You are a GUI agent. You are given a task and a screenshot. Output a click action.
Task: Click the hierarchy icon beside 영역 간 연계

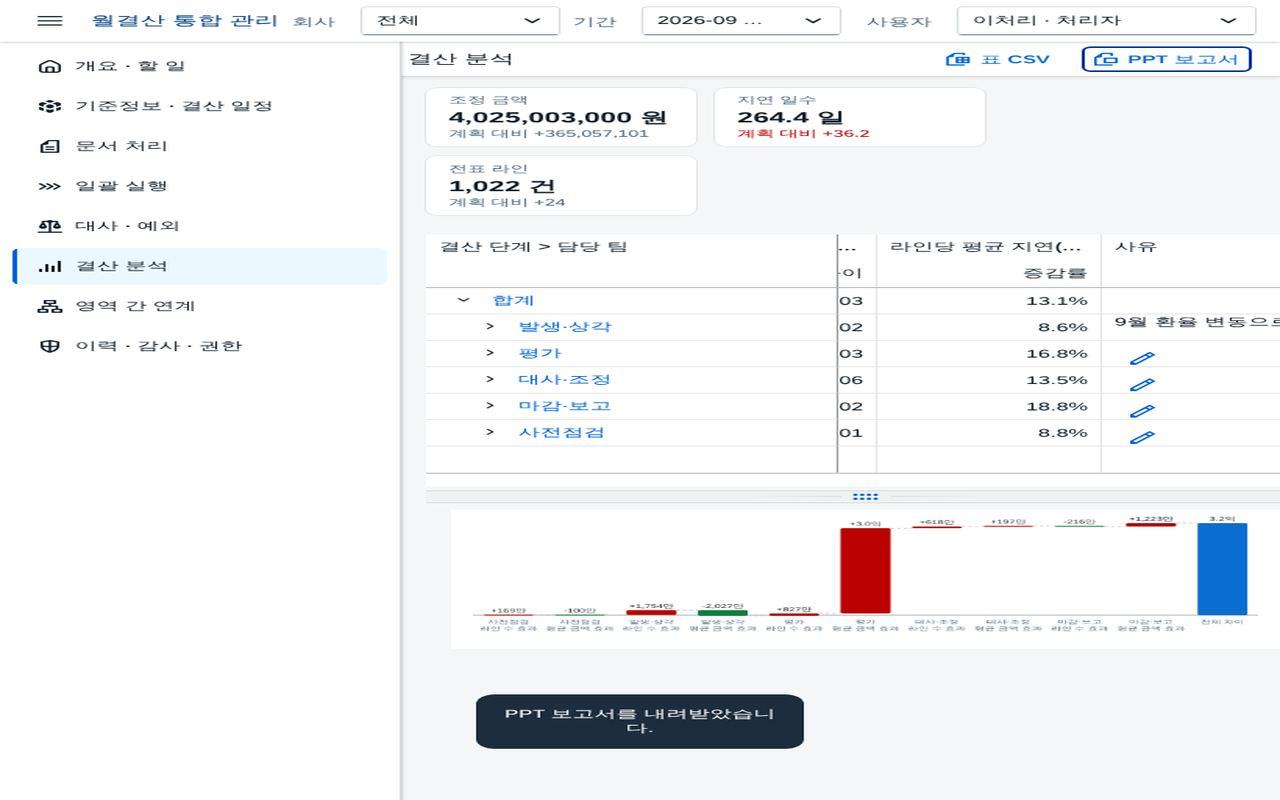[49, 306]
